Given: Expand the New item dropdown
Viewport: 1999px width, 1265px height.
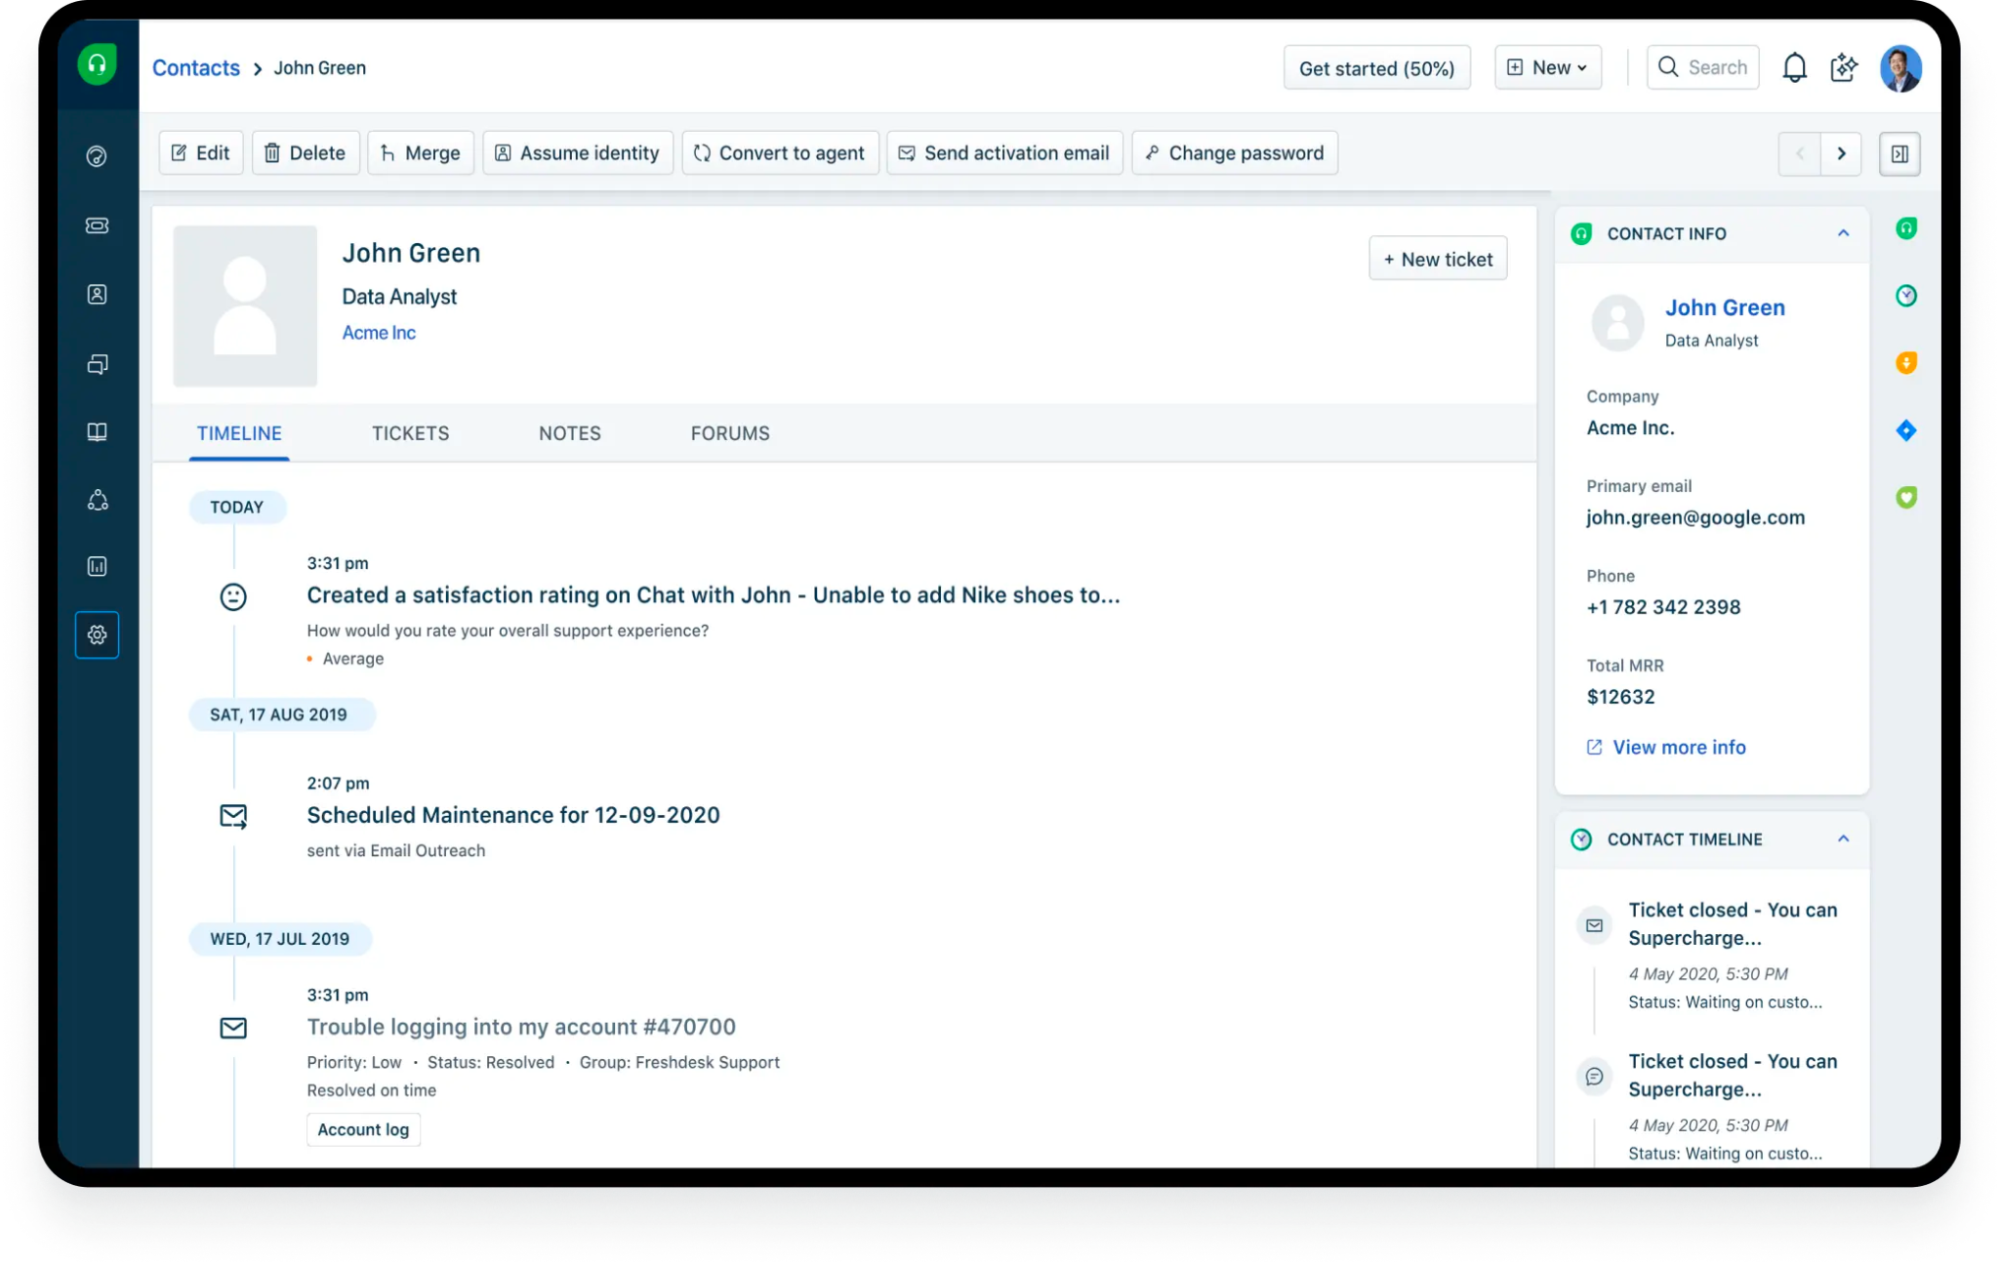Looking at the screenshot, I should (x=1549, y=66).
